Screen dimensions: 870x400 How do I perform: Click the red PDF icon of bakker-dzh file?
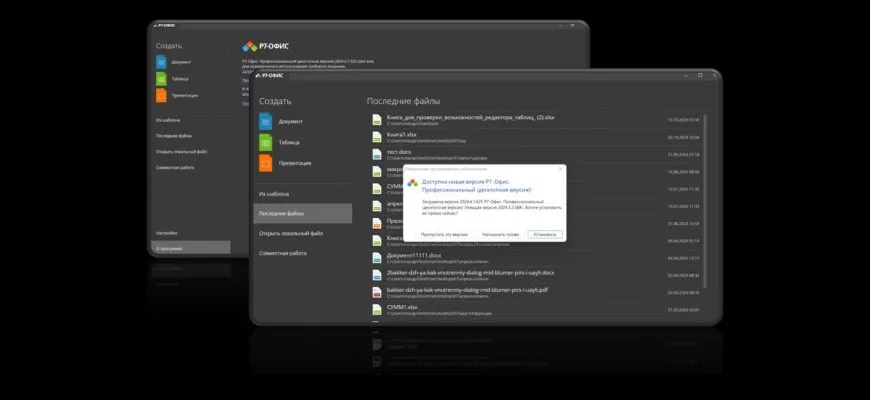point(377,292)
